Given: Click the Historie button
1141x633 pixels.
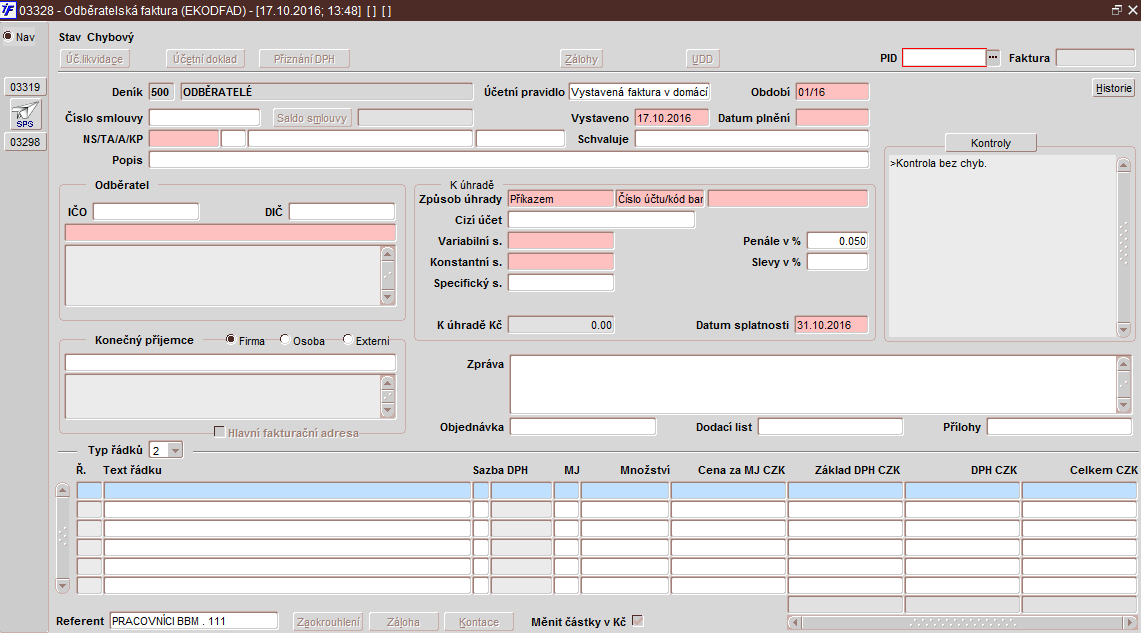Looking at the screenshot, I should [1113, 88].
